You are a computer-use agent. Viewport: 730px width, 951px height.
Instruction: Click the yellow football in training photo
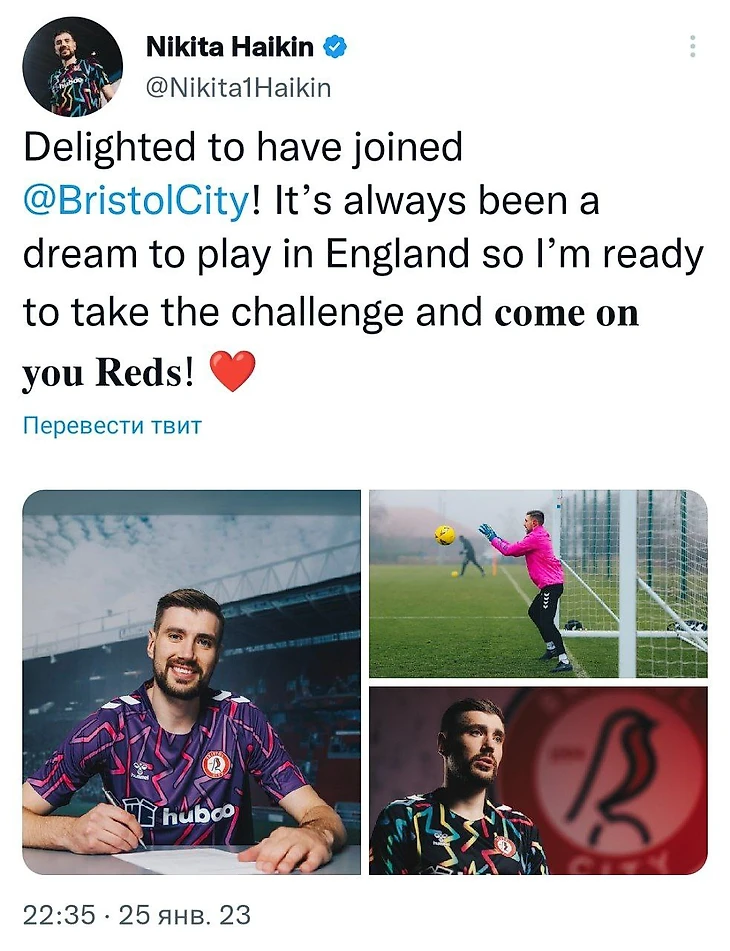tap(444, 535)
